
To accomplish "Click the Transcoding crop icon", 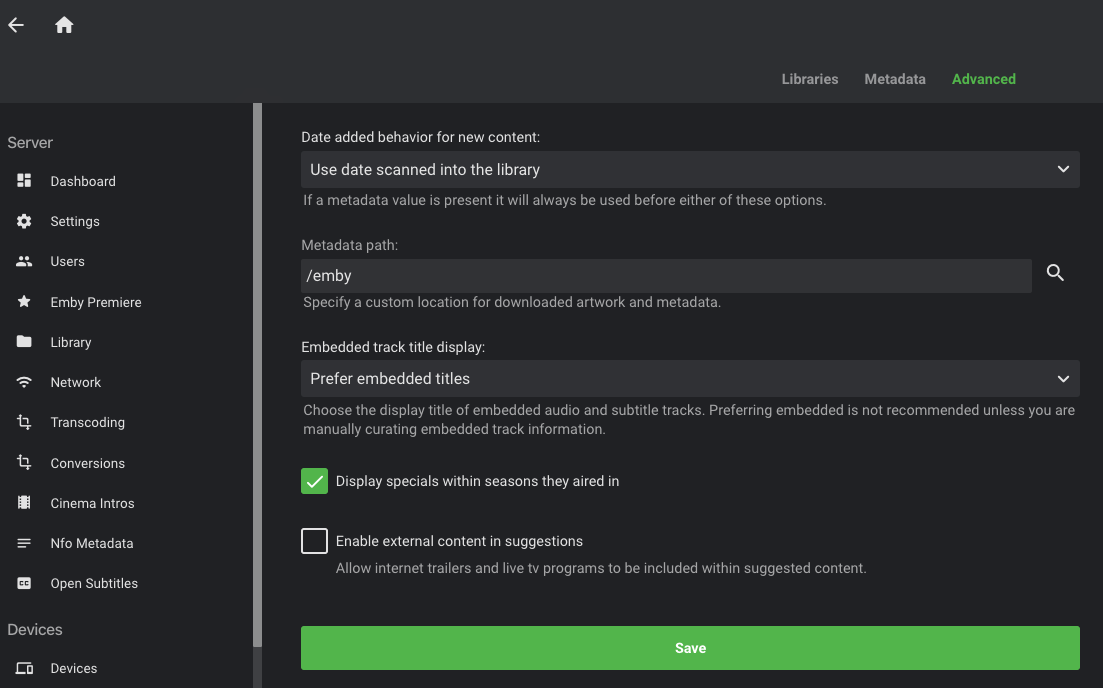I will 24,422.
